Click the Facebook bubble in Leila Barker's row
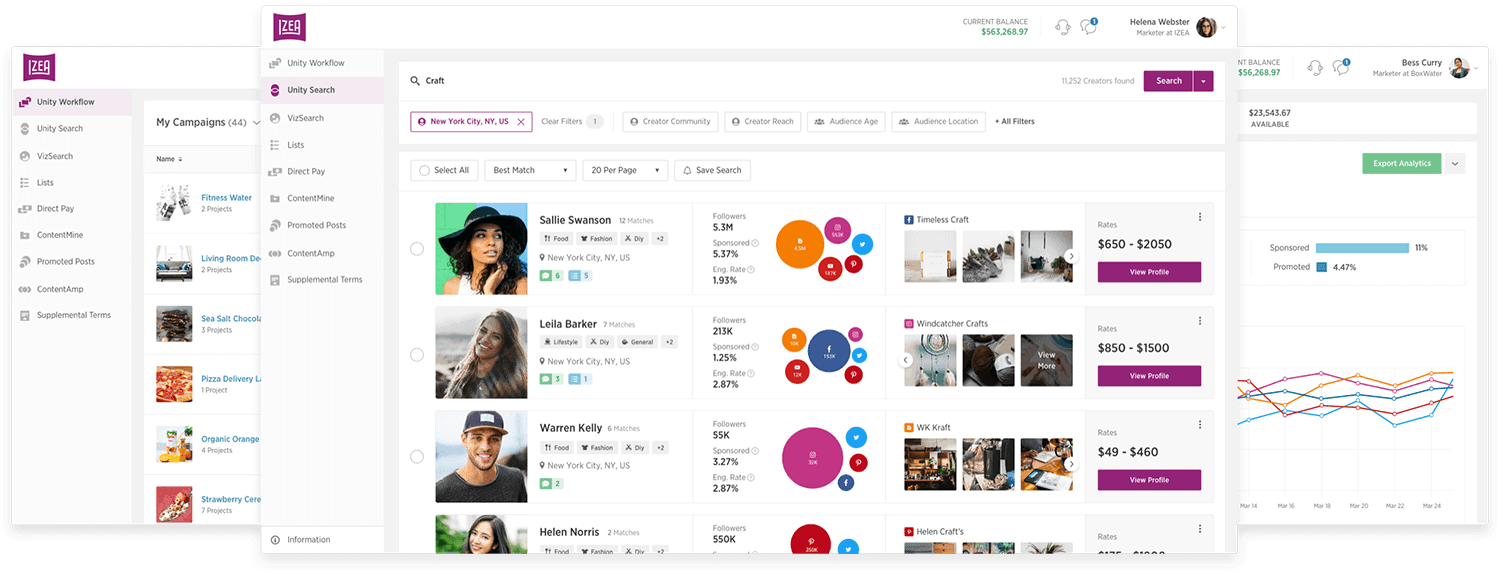The width and height of the screenshot is (1500, 574). coord(829,352)
